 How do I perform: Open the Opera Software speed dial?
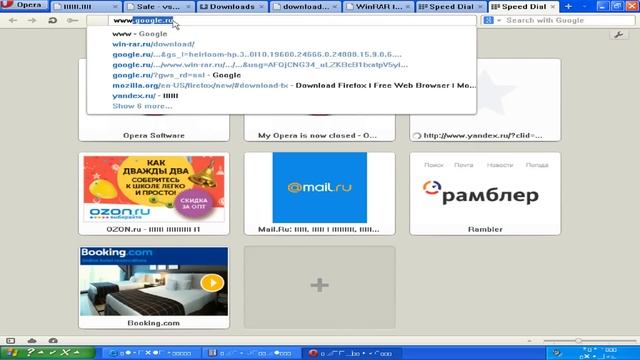pos(154,128)
